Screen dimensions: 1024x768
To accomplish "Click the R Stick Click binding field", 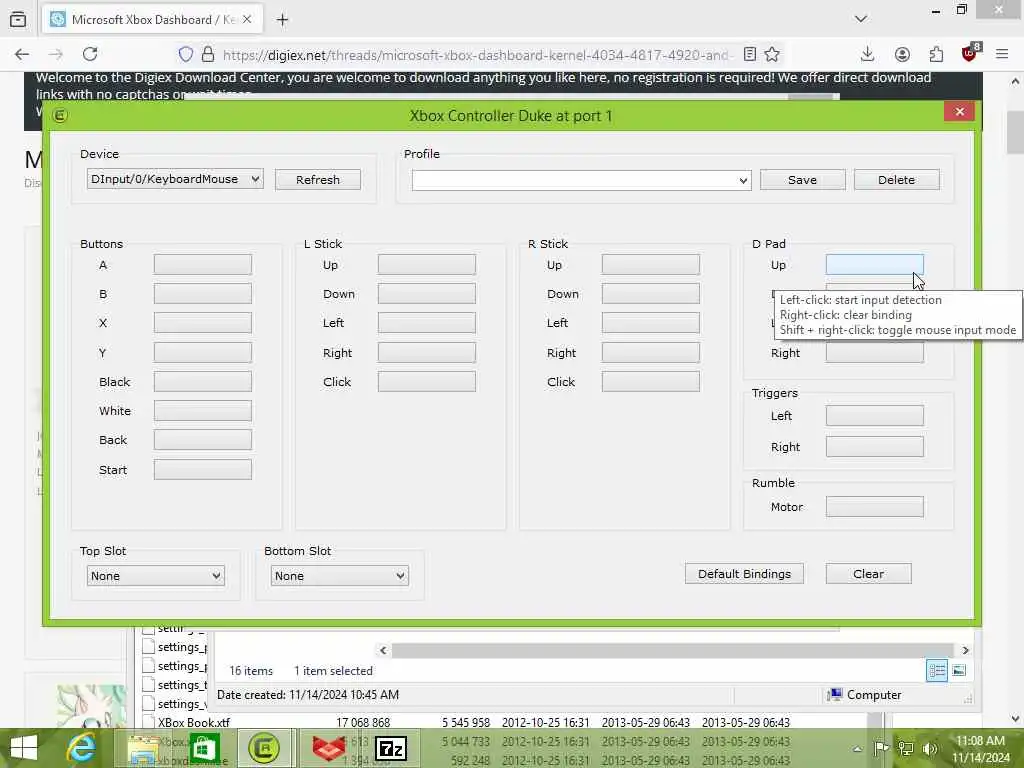I will (x=650, y=381).
